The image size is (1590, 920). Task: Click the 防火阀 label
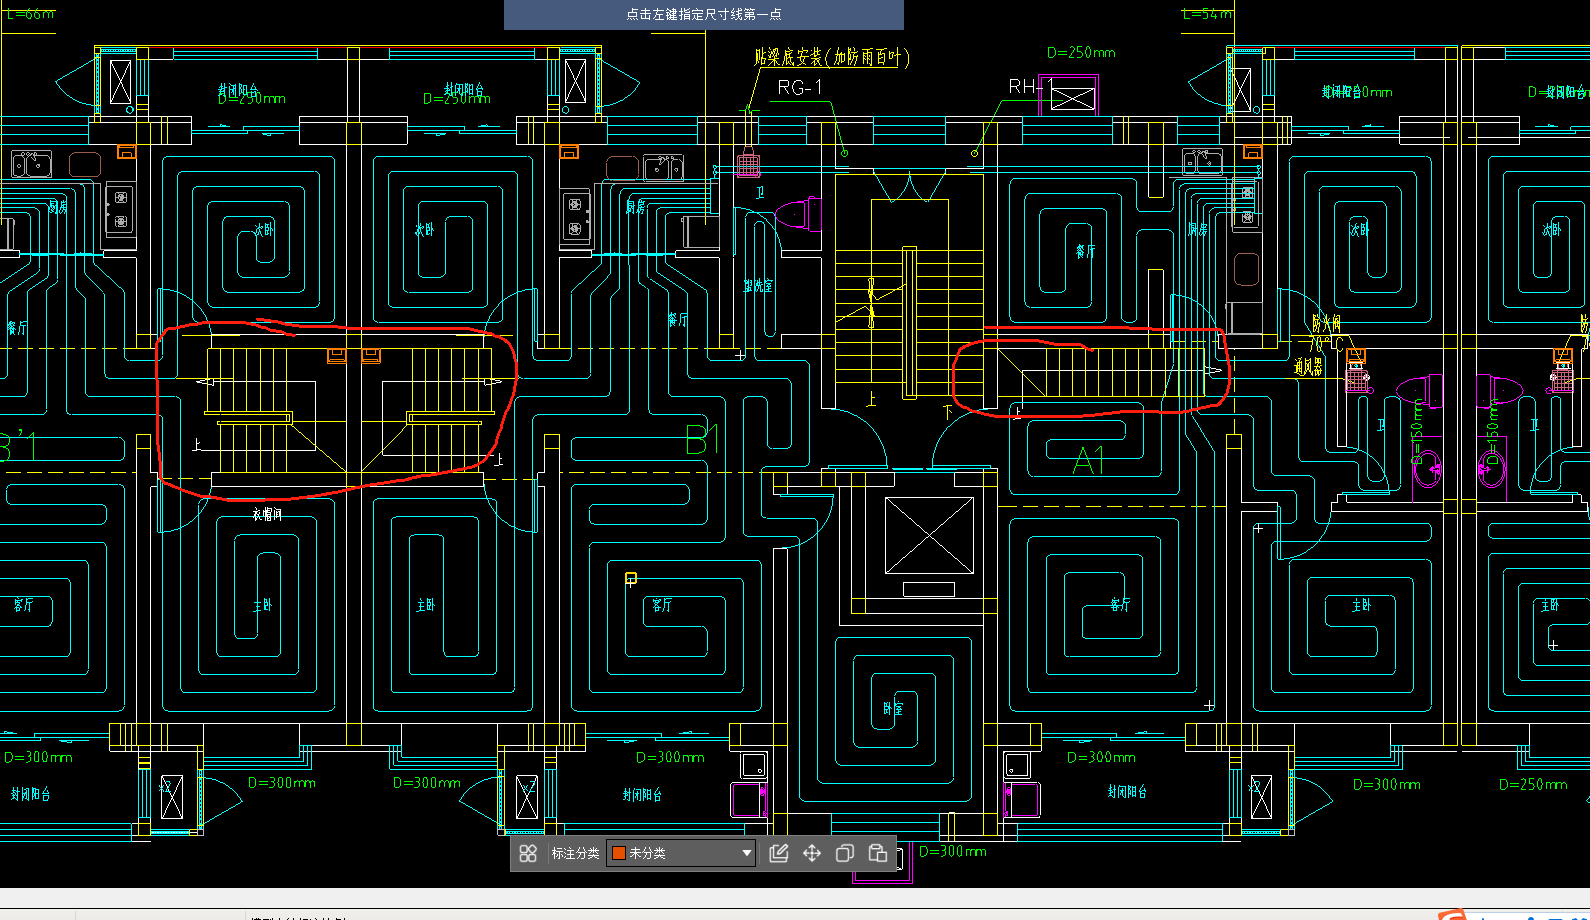click(1326, 323)
